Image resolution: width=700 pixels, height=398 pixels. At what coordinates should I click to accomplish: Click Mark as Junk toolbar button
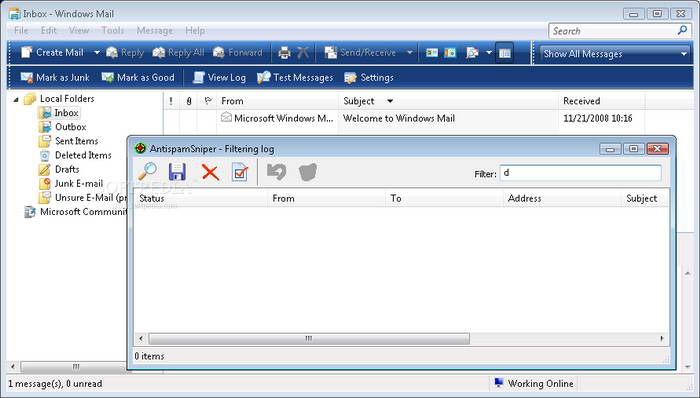[55, 78]
